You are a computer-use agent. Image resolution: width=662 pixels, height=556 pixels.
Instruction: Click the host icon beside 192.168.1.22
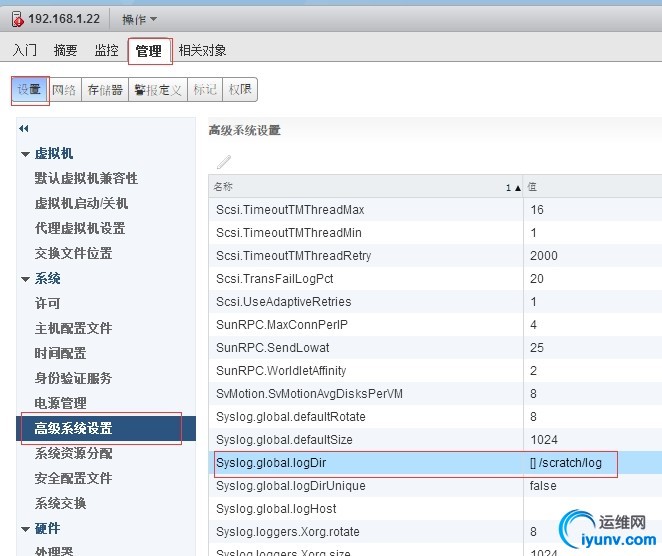coord(17,19)
